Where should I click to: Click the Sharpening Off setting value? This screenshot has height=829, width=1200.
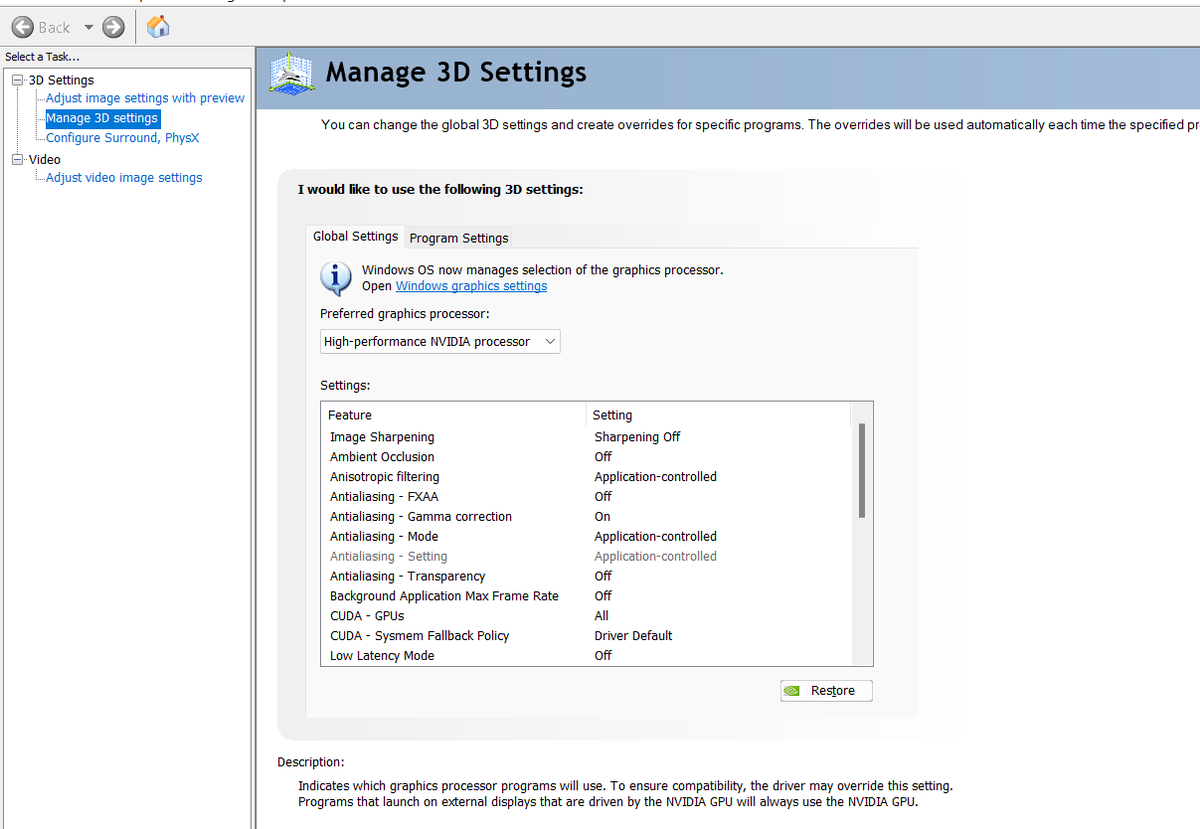click(x=637, y=437)
